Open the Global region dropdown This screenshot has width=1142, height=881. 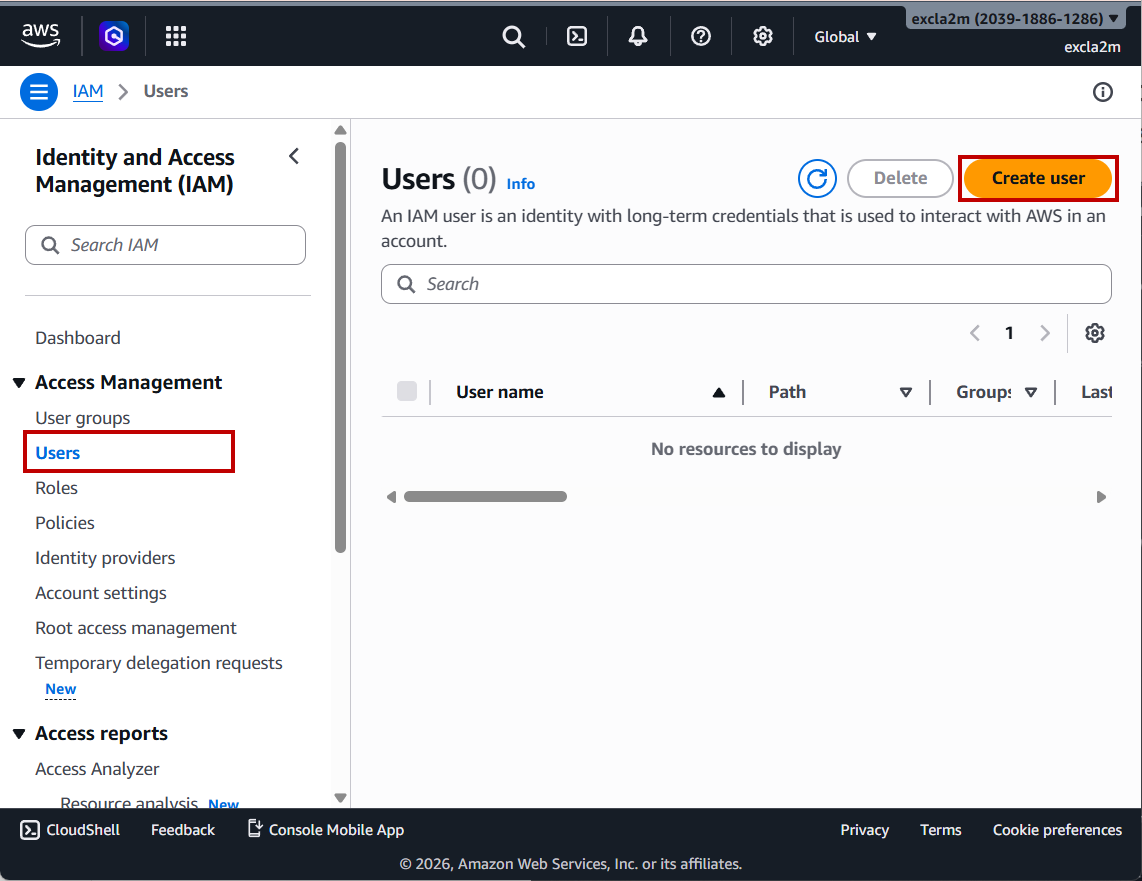pyautogui.click(x=845, y=37)
